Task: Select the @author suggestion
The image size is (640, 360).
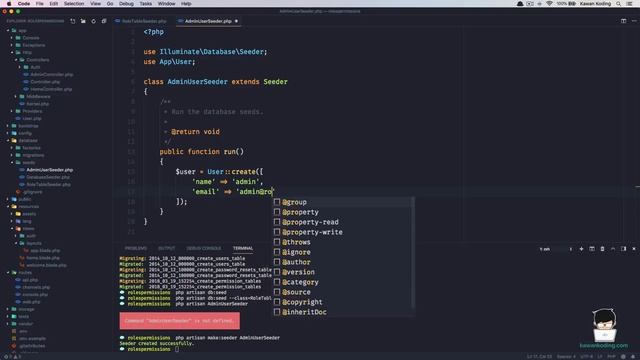Action: [343, 262]
